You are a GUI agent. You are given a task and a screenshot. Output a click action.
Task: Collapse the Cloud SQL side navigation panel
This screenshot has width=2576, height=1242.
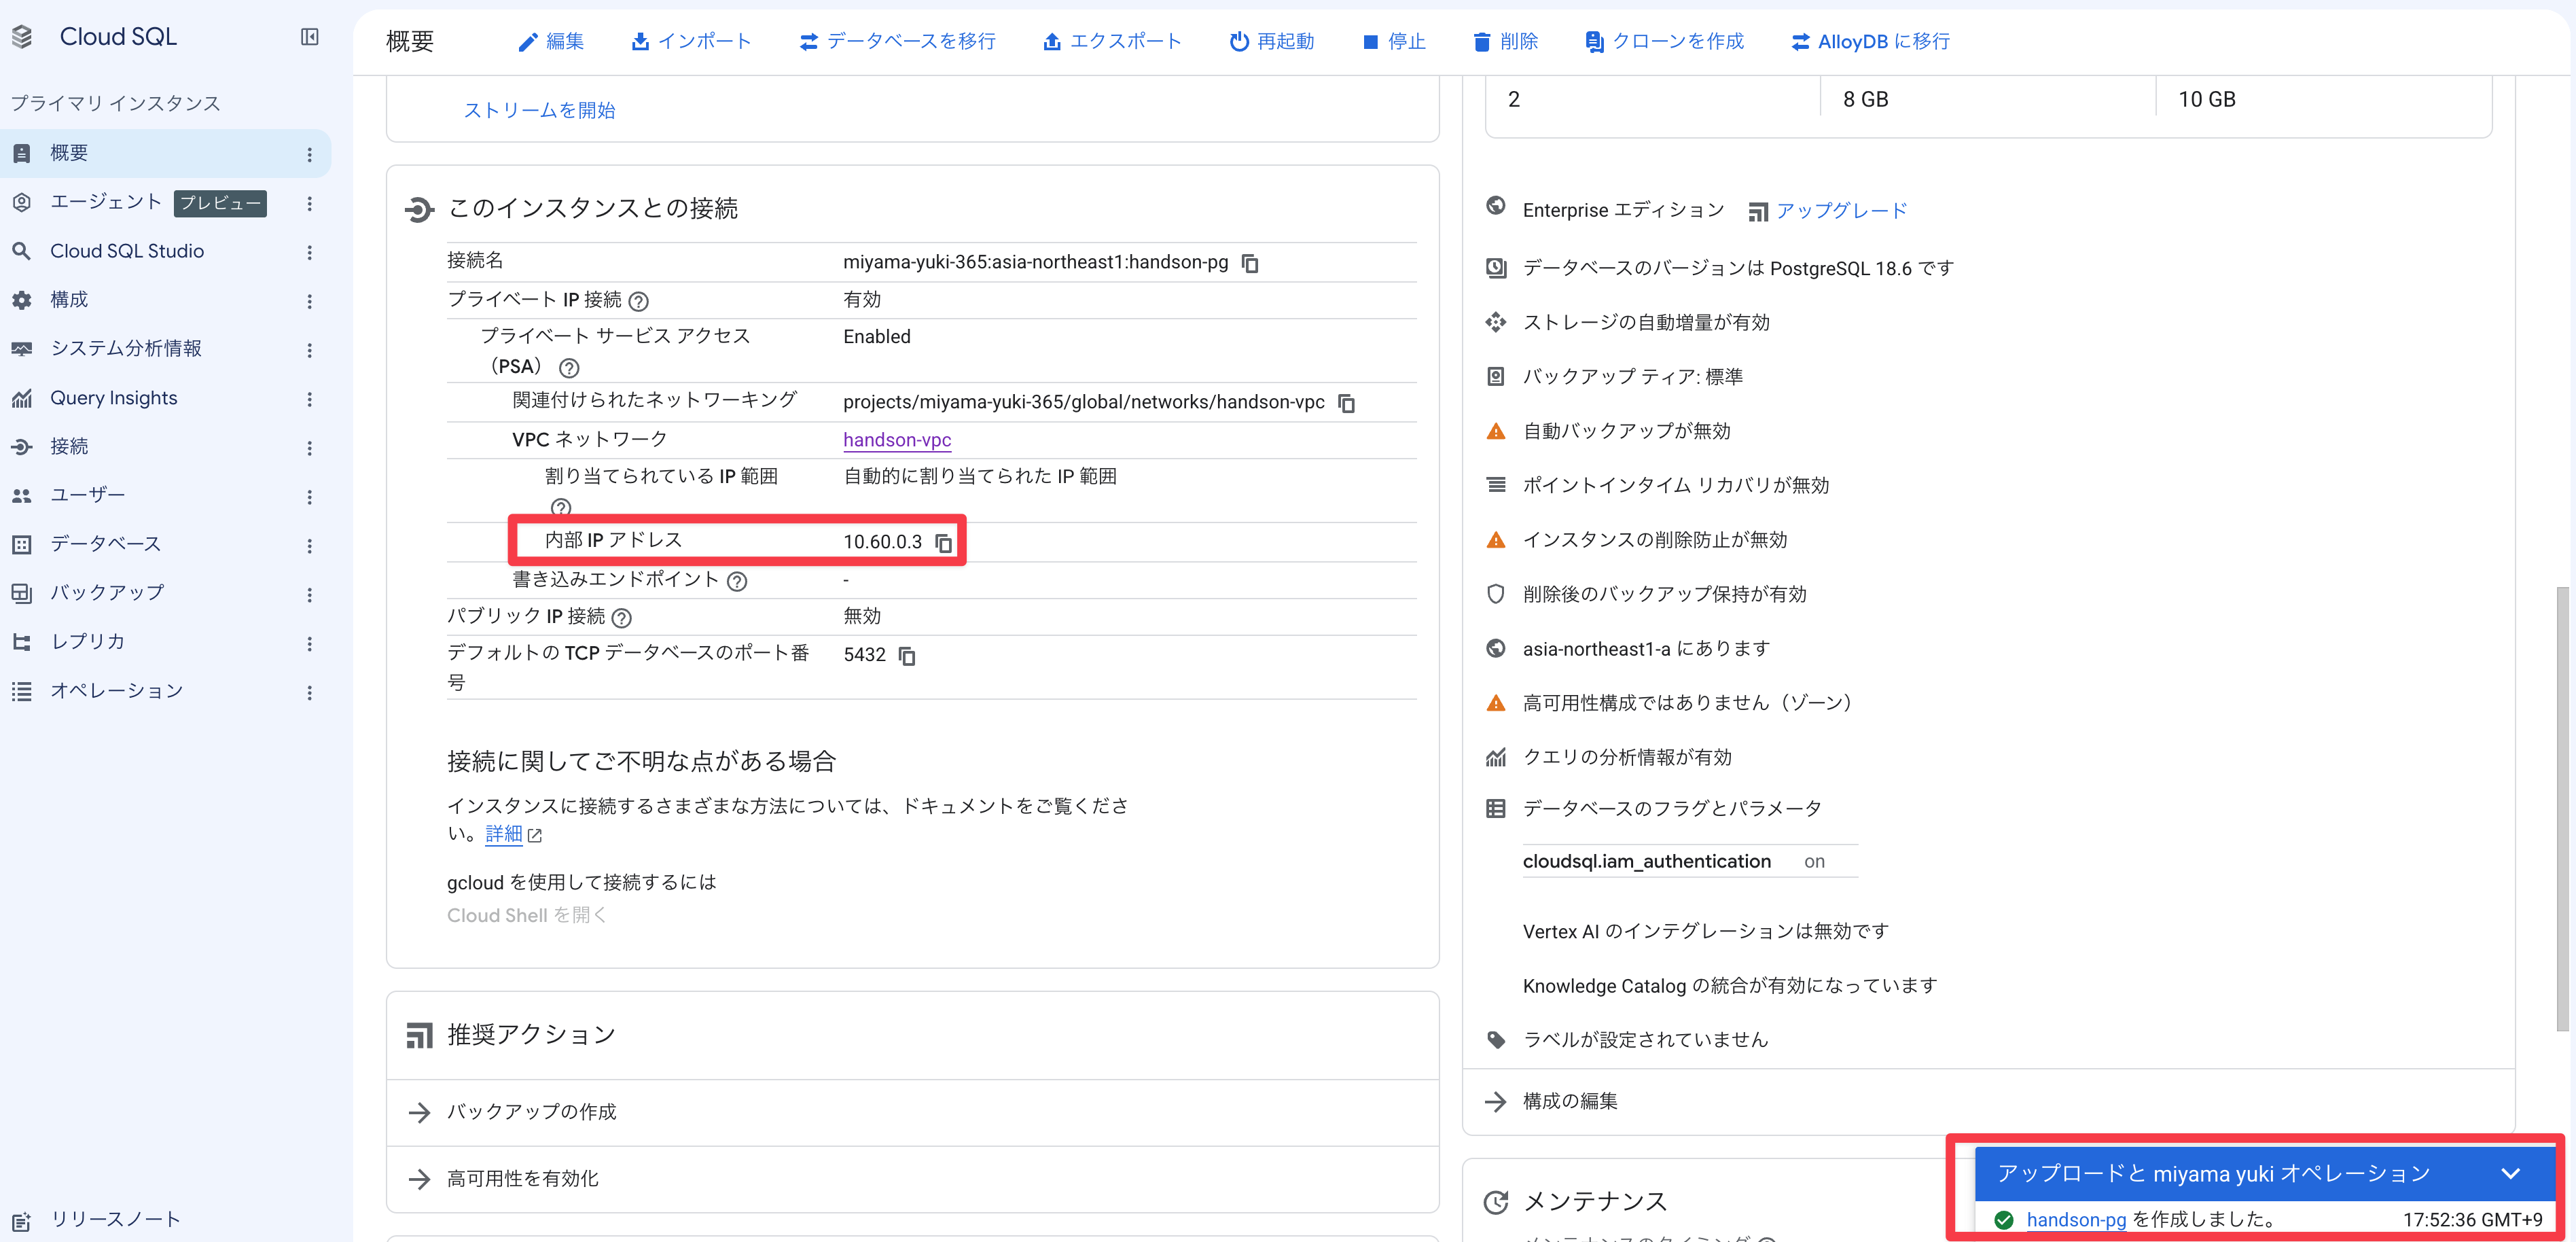click(x=309, y=37)
